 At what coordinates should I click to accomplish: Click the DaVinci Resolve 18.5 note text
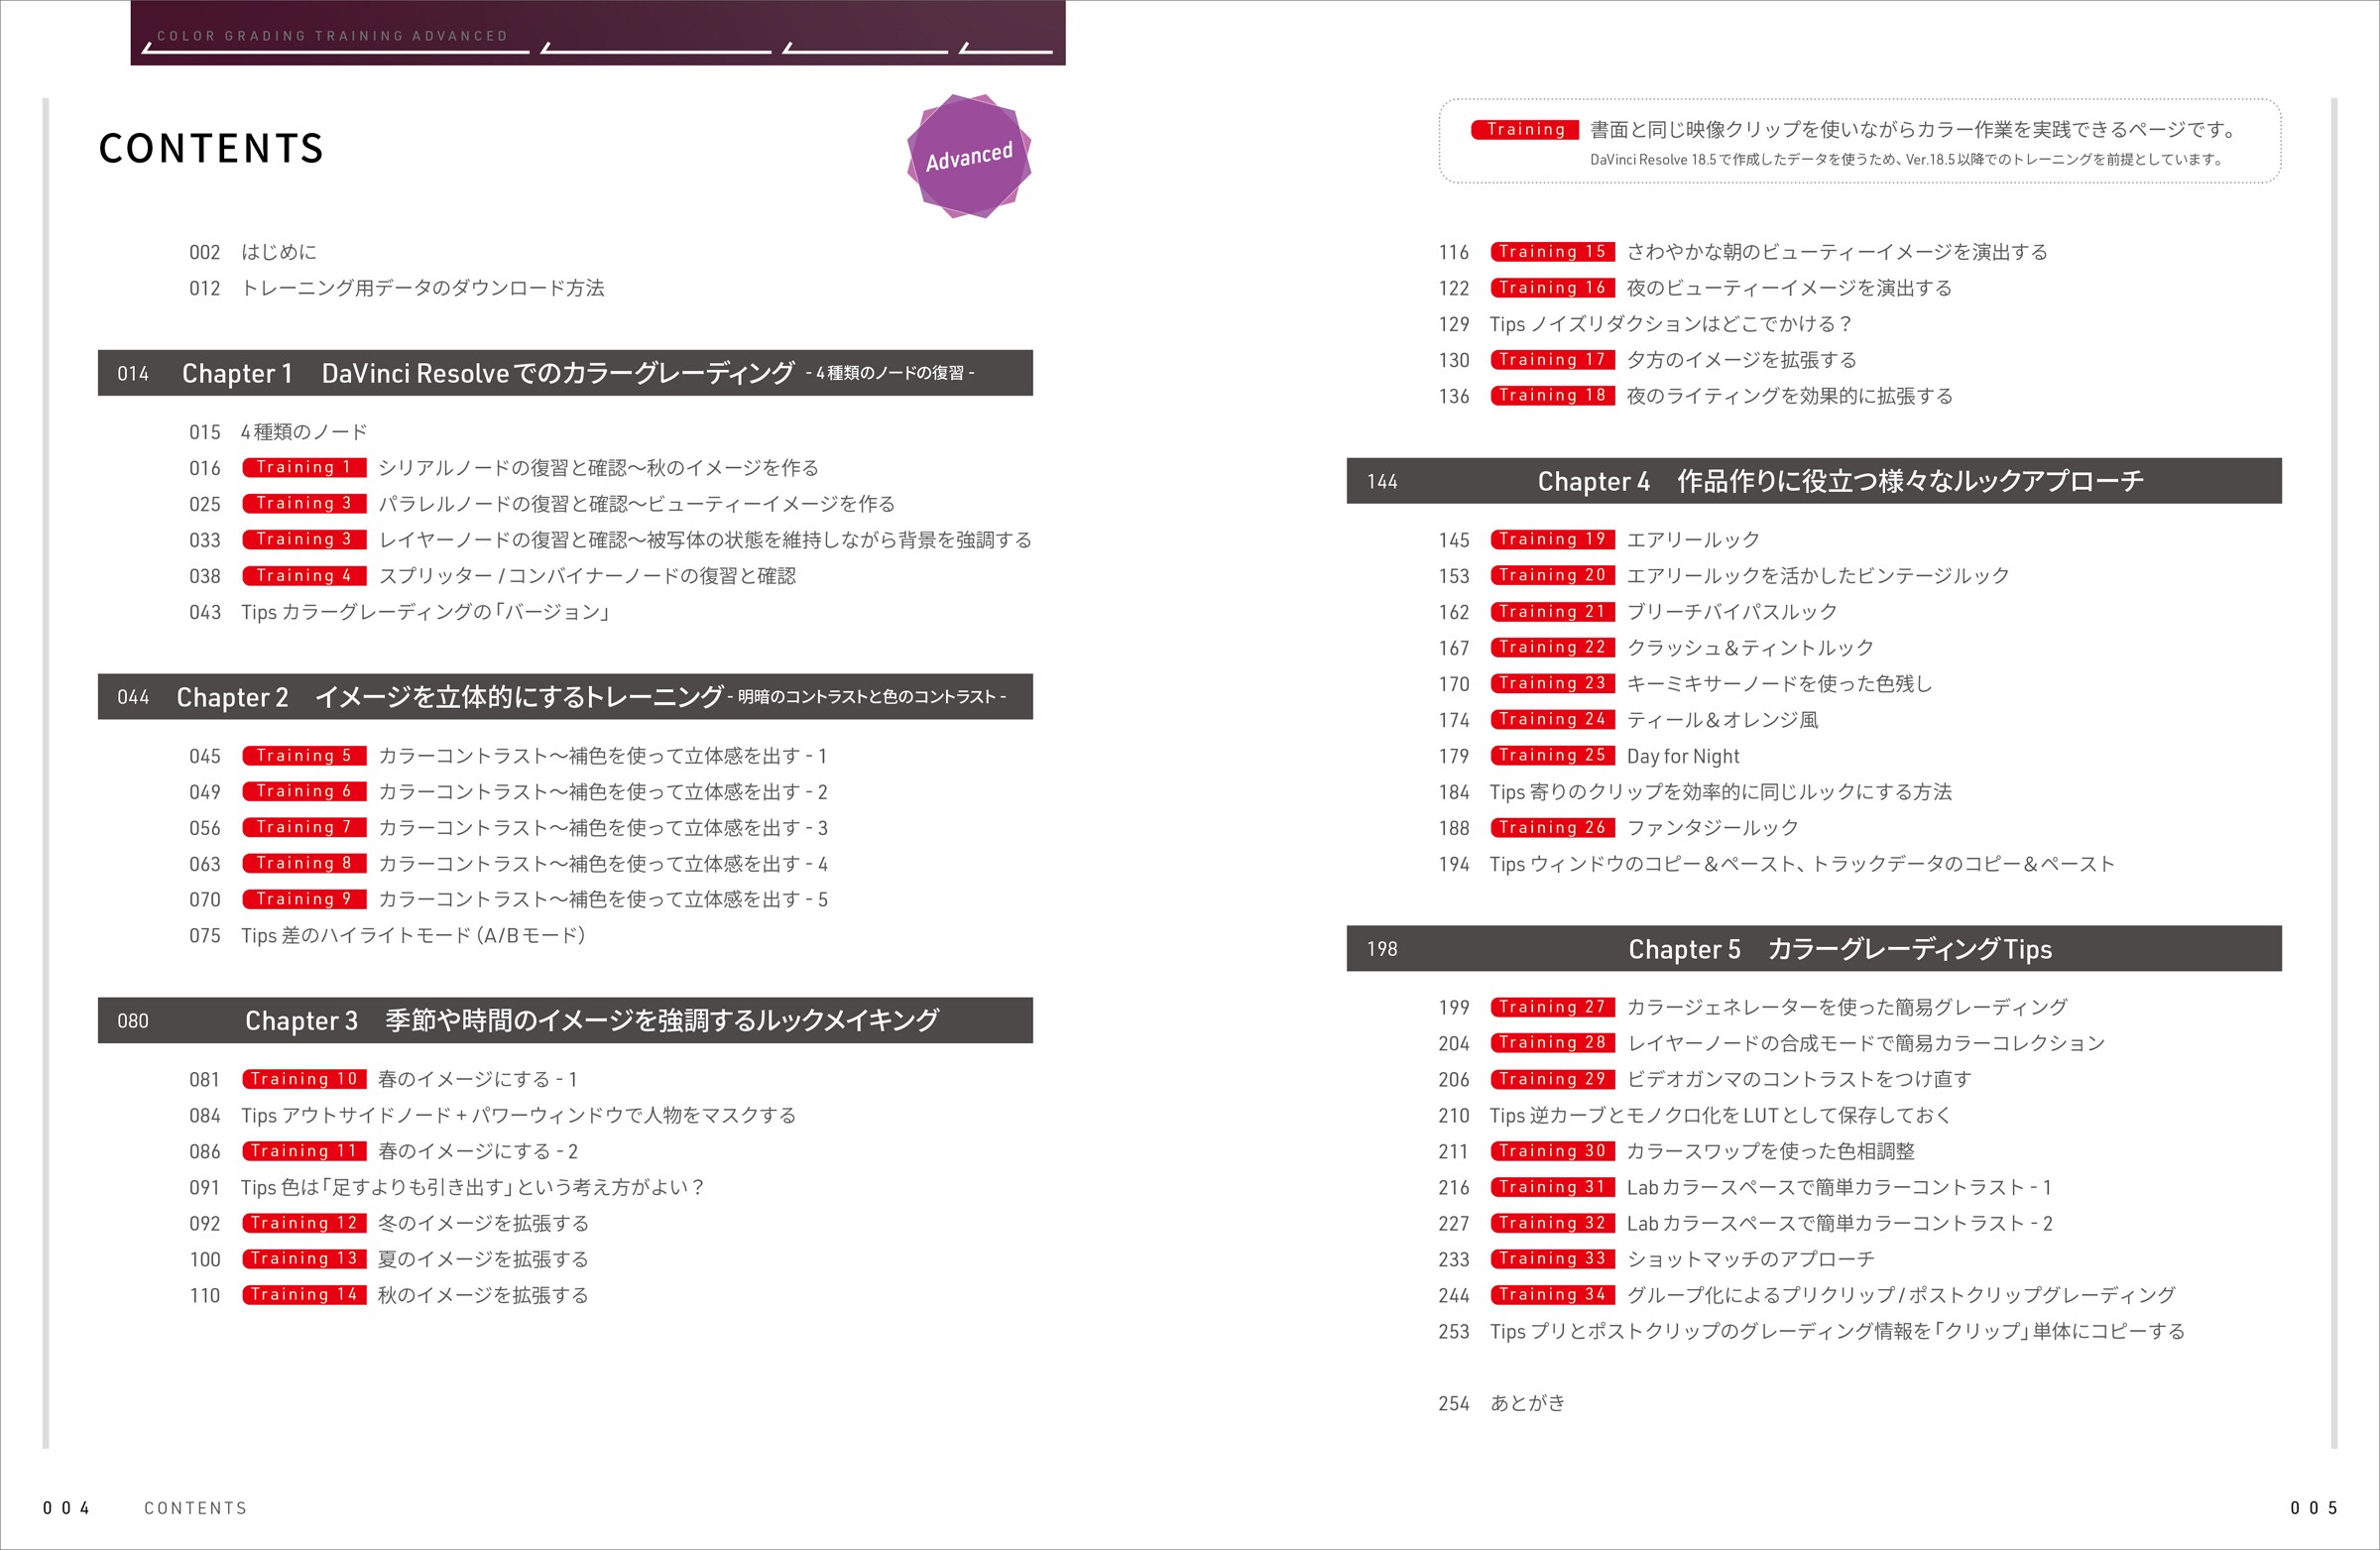[1906, 159]
